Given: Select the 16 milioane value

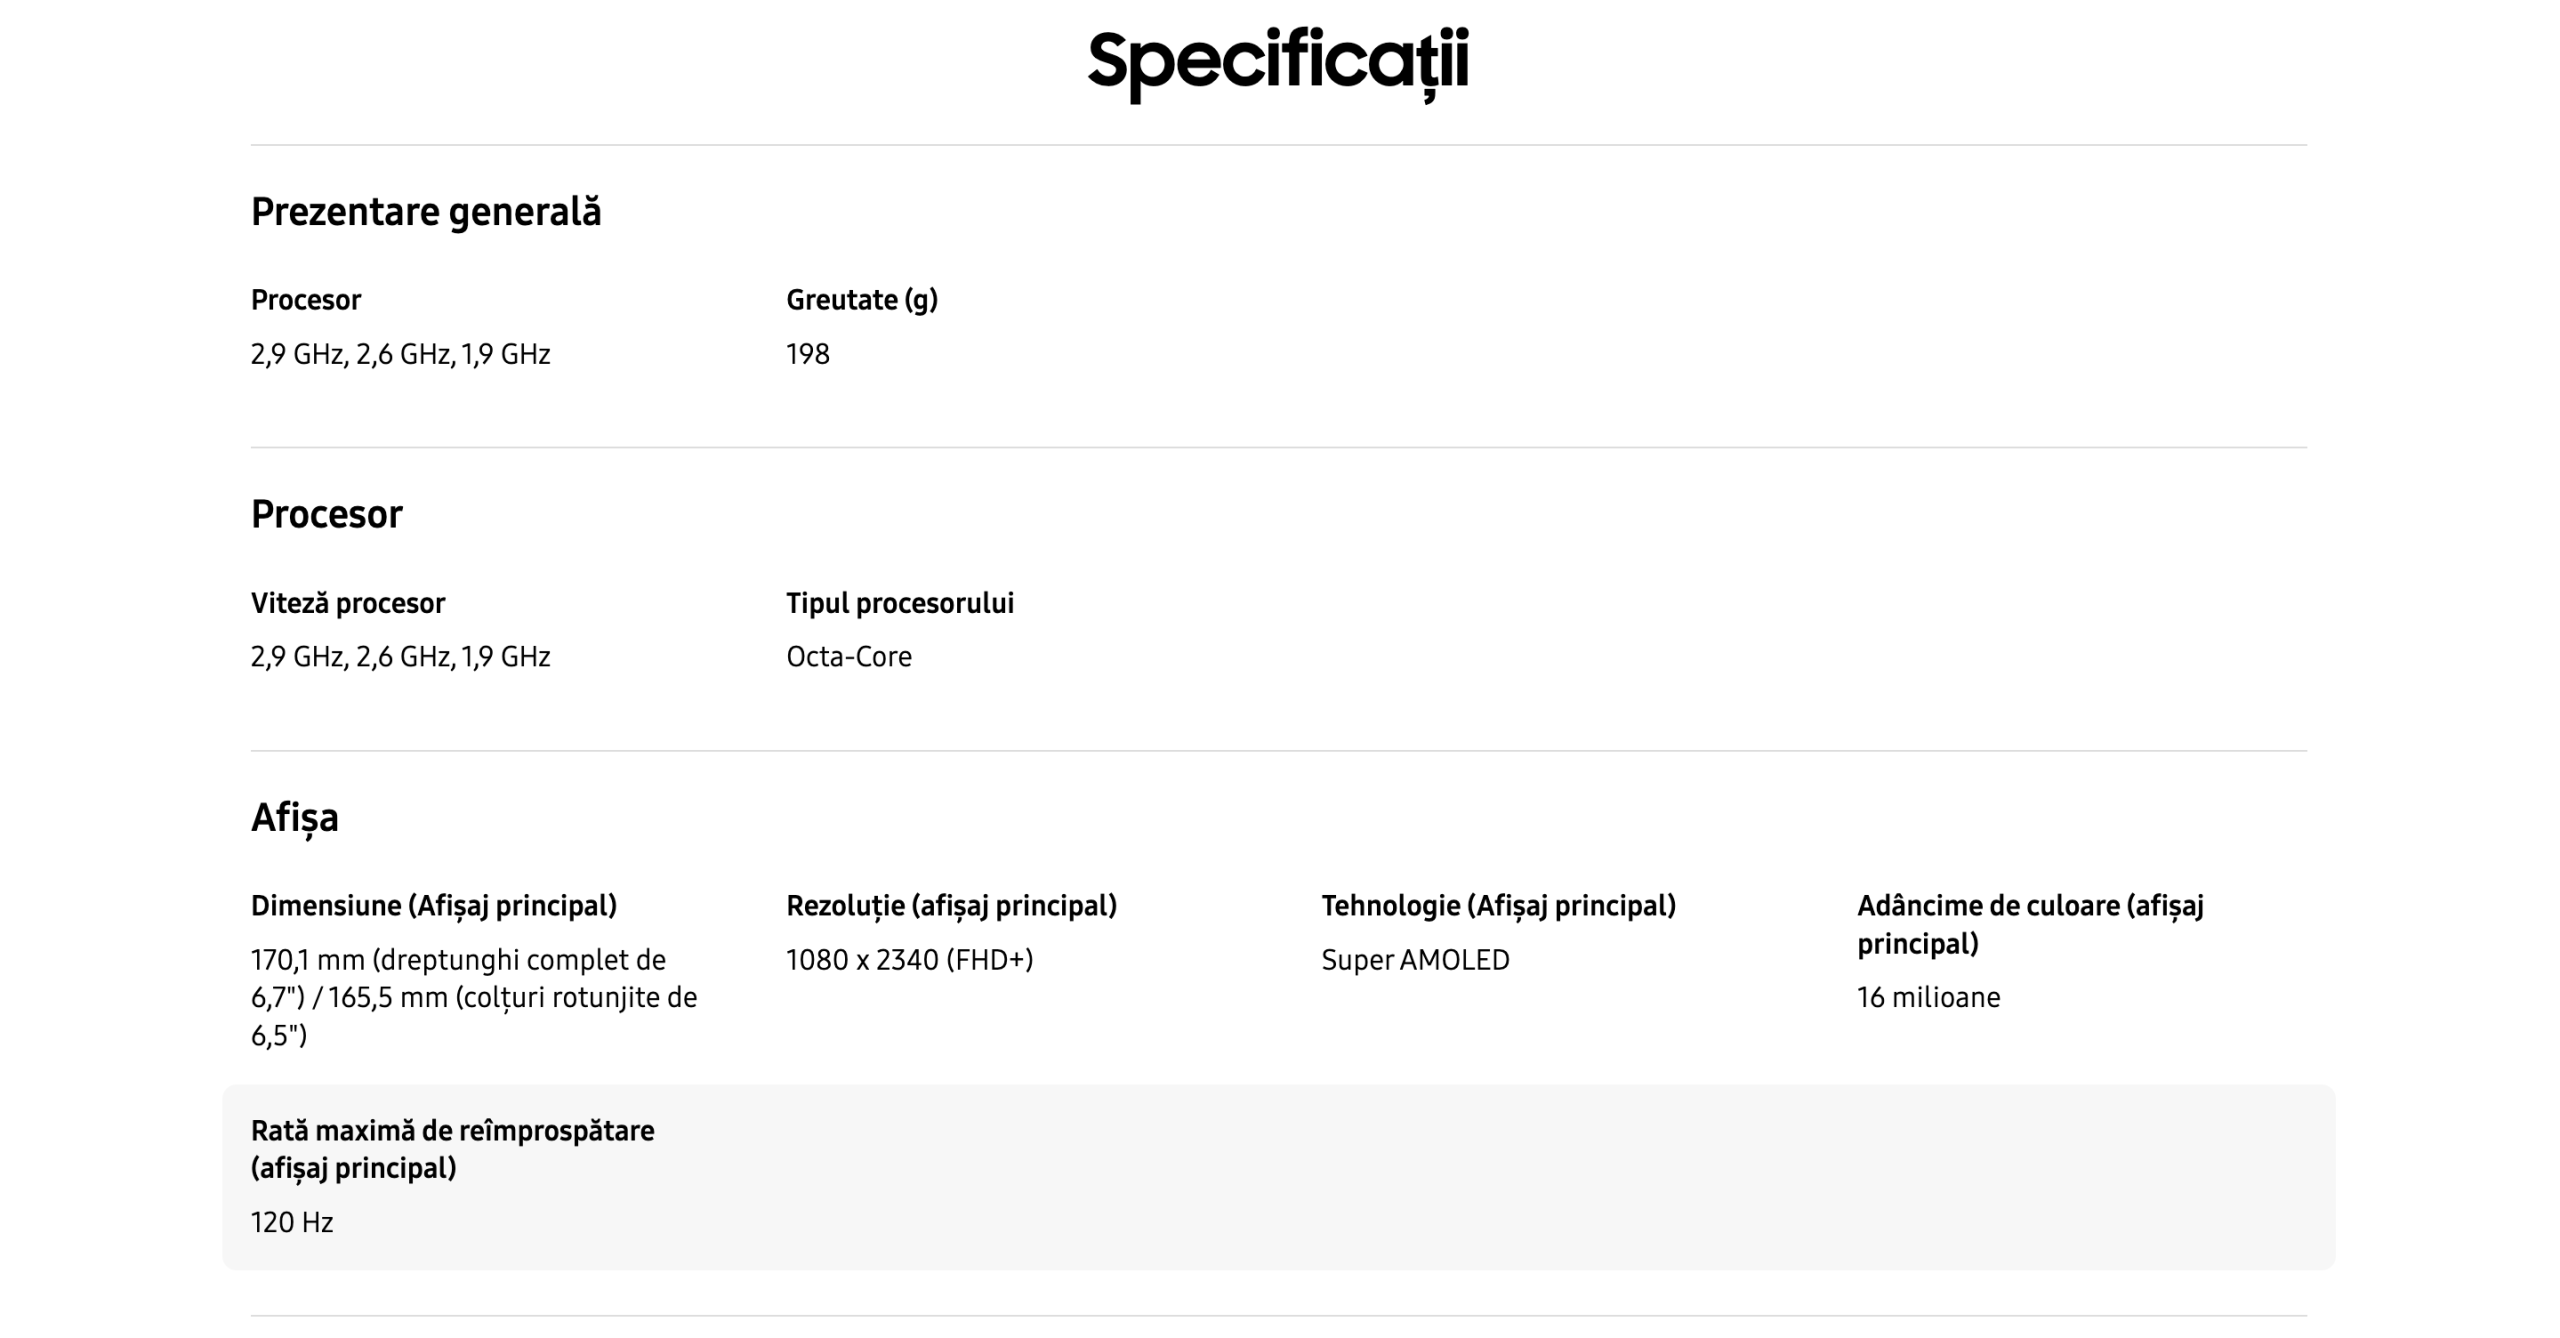Looking at the screenshot, I should click(x=1928, y=997).
